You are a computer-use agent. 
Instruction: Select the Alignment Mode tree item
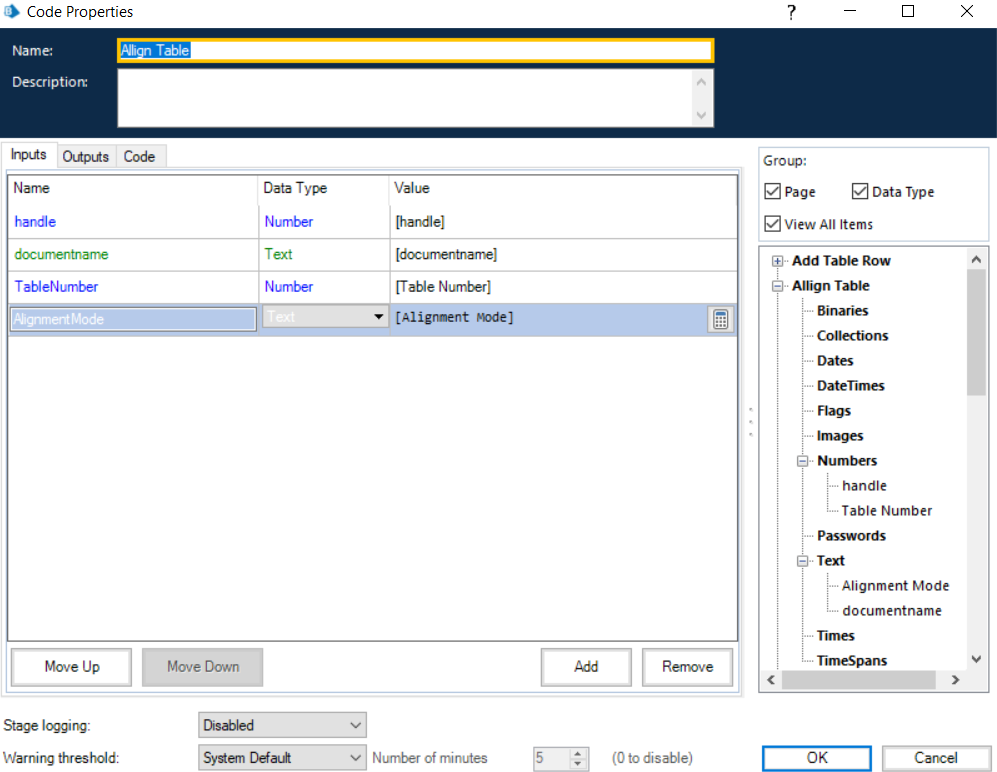point(895,586)
